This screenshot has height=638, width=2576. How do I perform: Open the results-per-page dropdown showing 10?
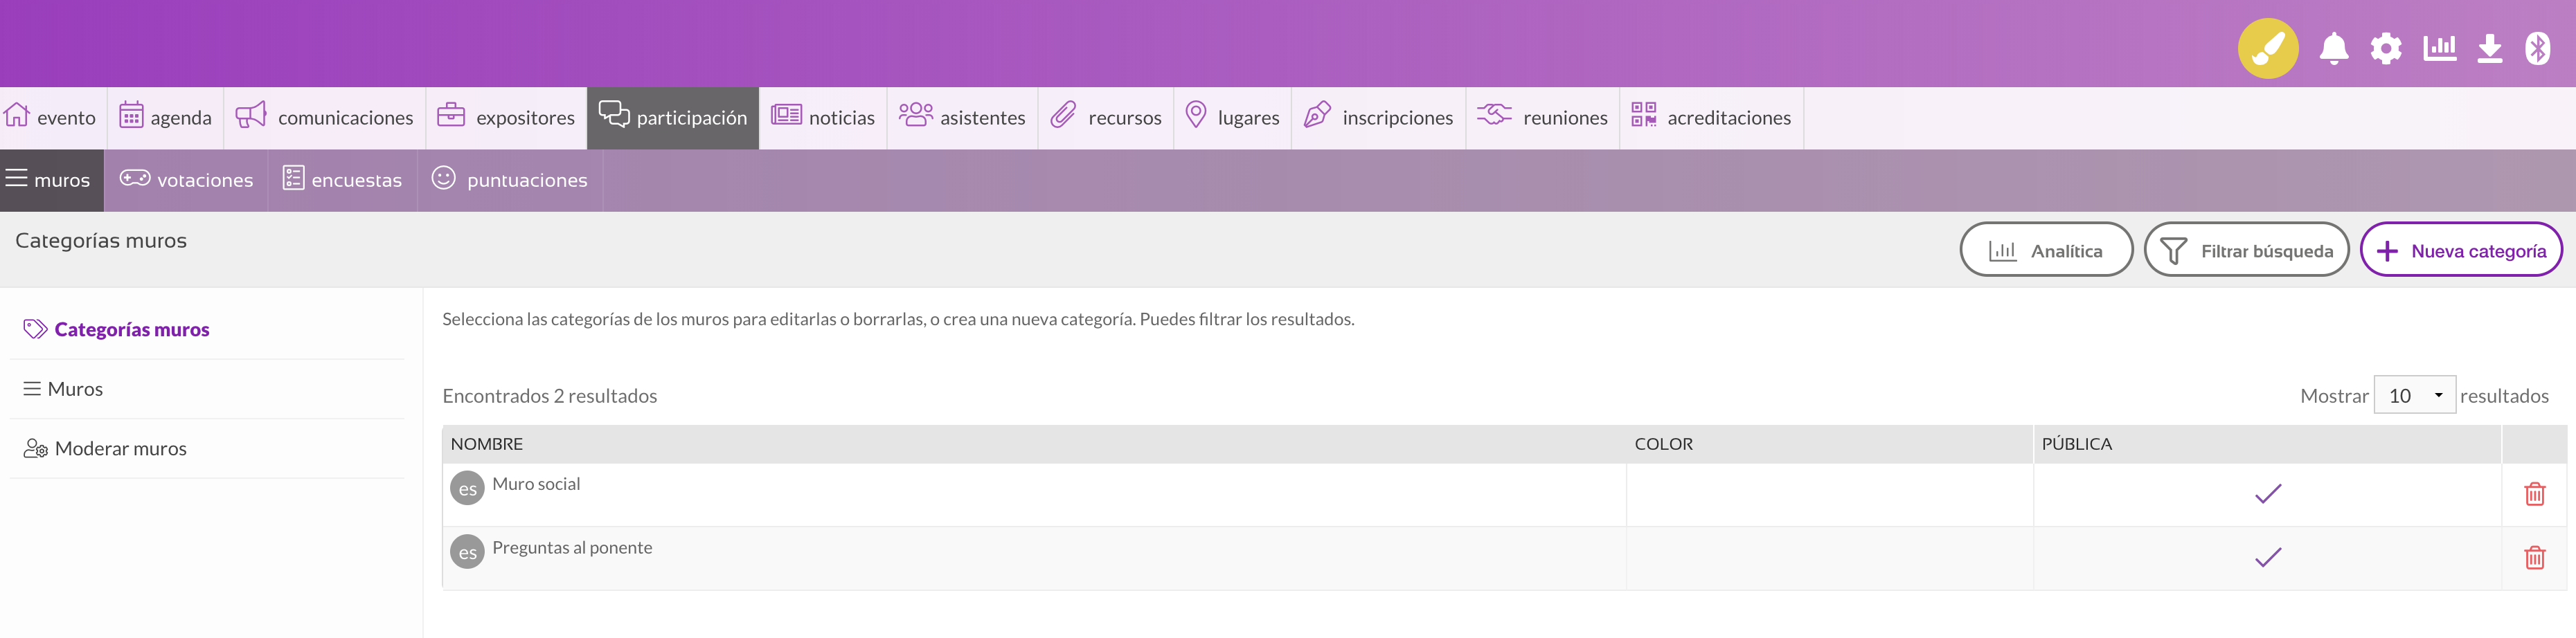[2414, 396]
